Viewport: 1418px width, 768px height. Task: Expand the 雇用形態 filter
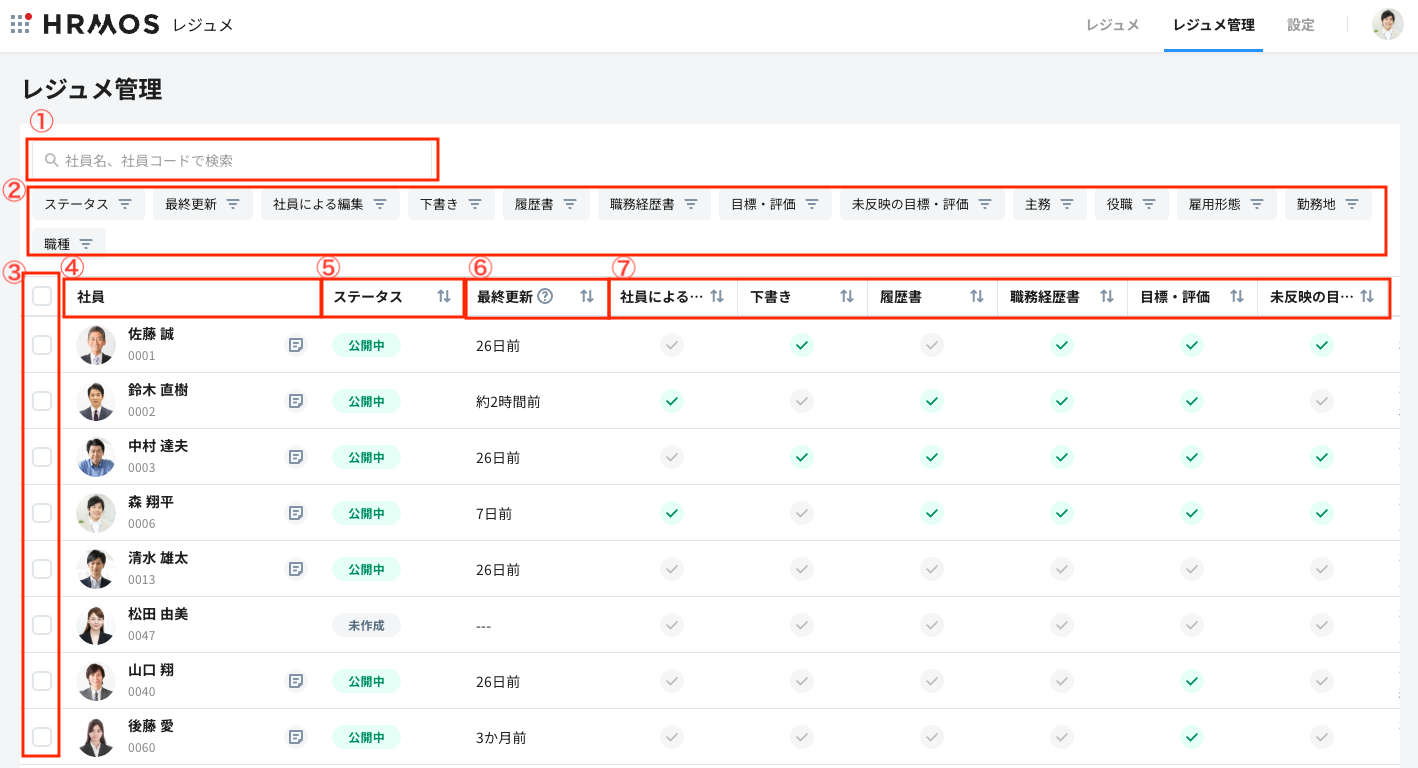1226,204
